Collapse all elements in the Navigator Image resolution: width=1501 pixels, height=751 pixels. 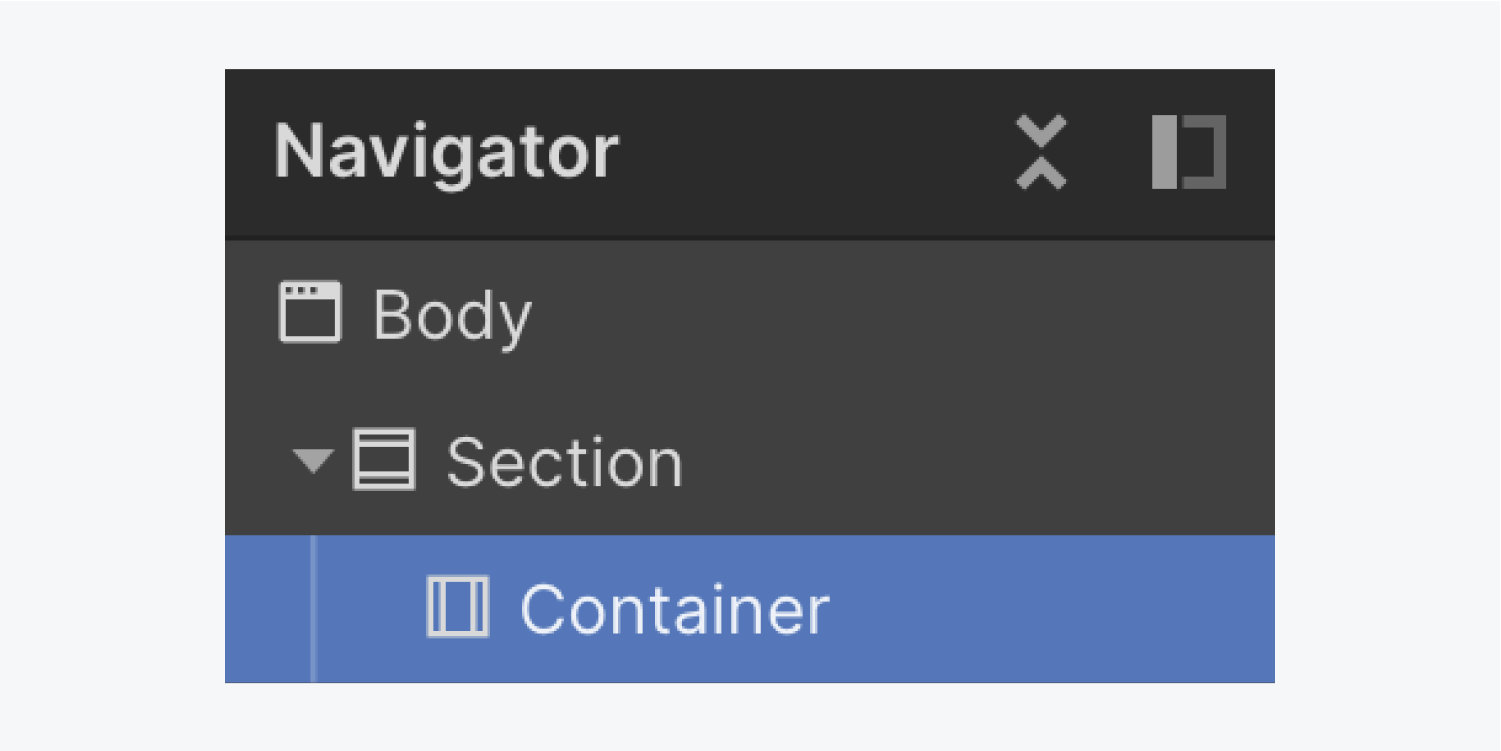pos(1041,152)
